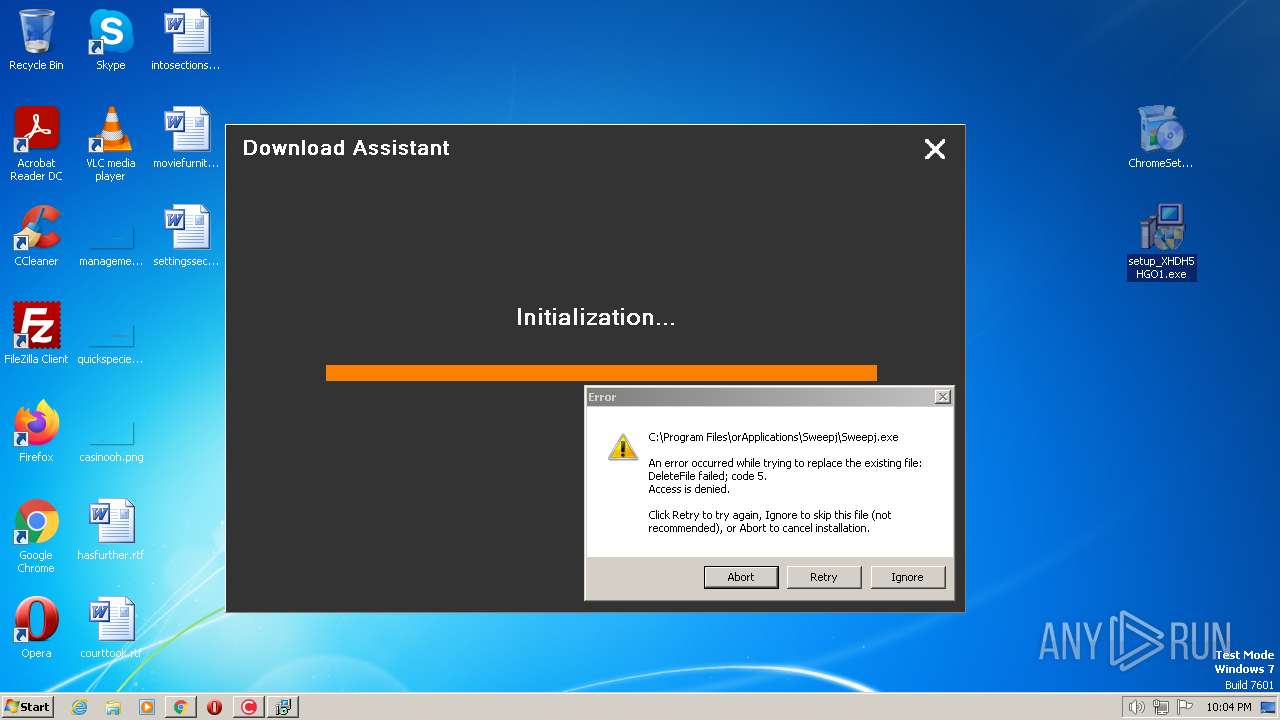Close the Error dialog with X
This screenshot has width=1280, height=720.
coord(942,397)
